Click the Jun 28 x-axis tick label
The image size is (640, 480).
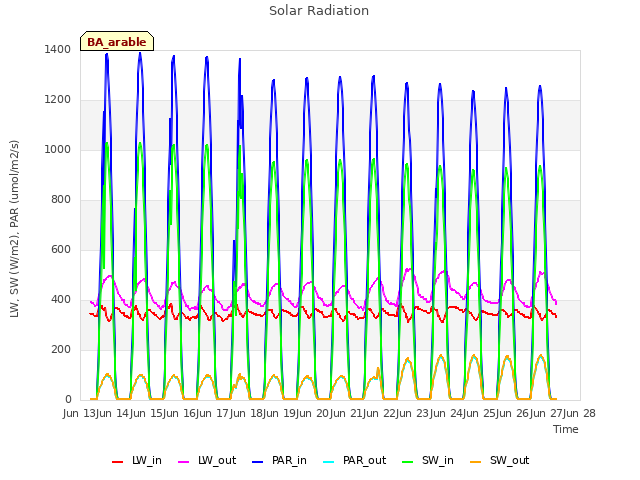pyautogui.click(x=580, y=413)
